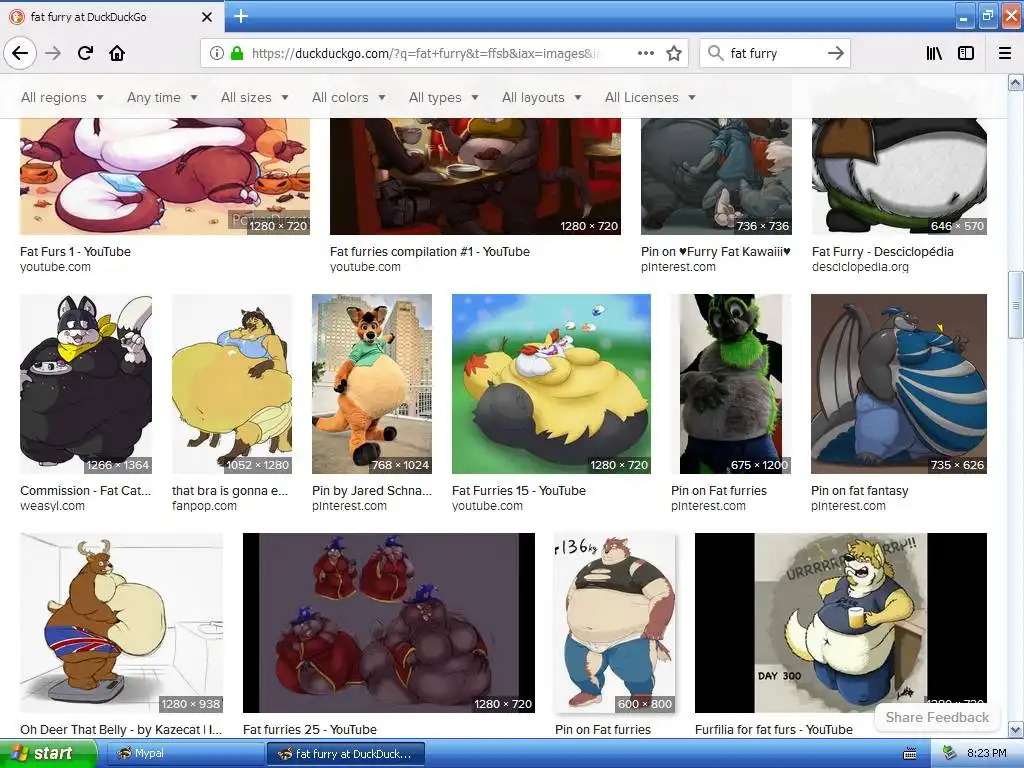Click the scrollbar down arrow
Screen dimensions: 1024x768
(1015, 729)
